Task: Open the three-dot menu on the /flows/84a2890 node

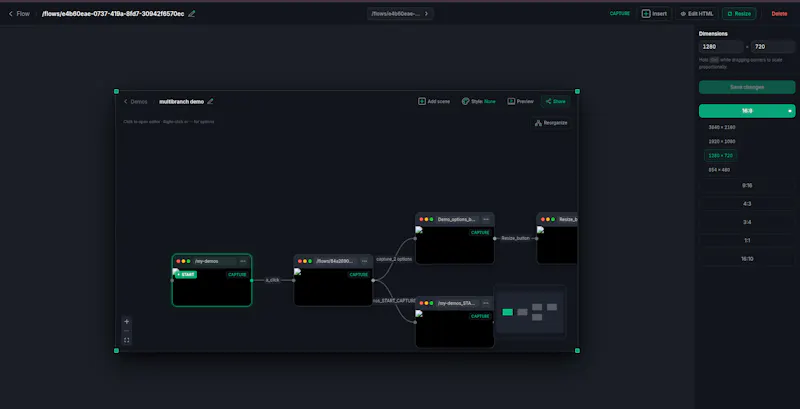Action: [x=364, y=261]
